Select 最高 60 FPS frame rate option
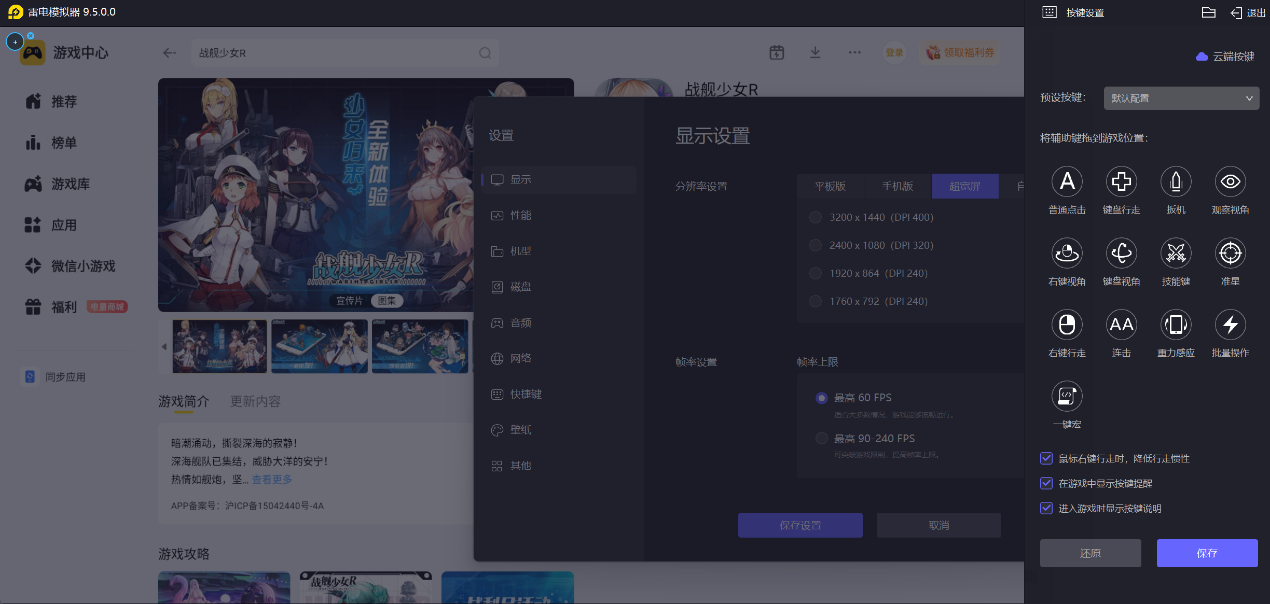Viewport: 1270px width, 604px height. 822,397
